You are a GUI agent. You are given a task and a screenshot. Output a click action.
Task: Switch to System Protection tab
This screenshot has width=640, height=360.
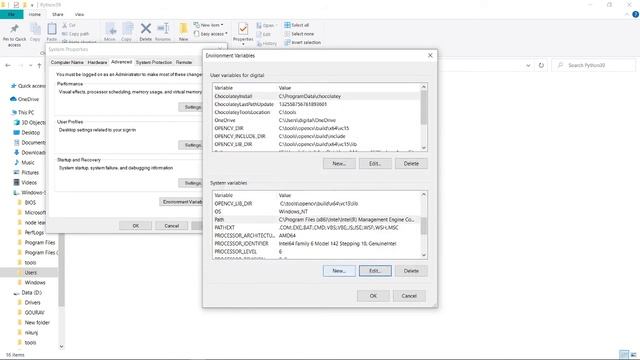pos(154,62)
